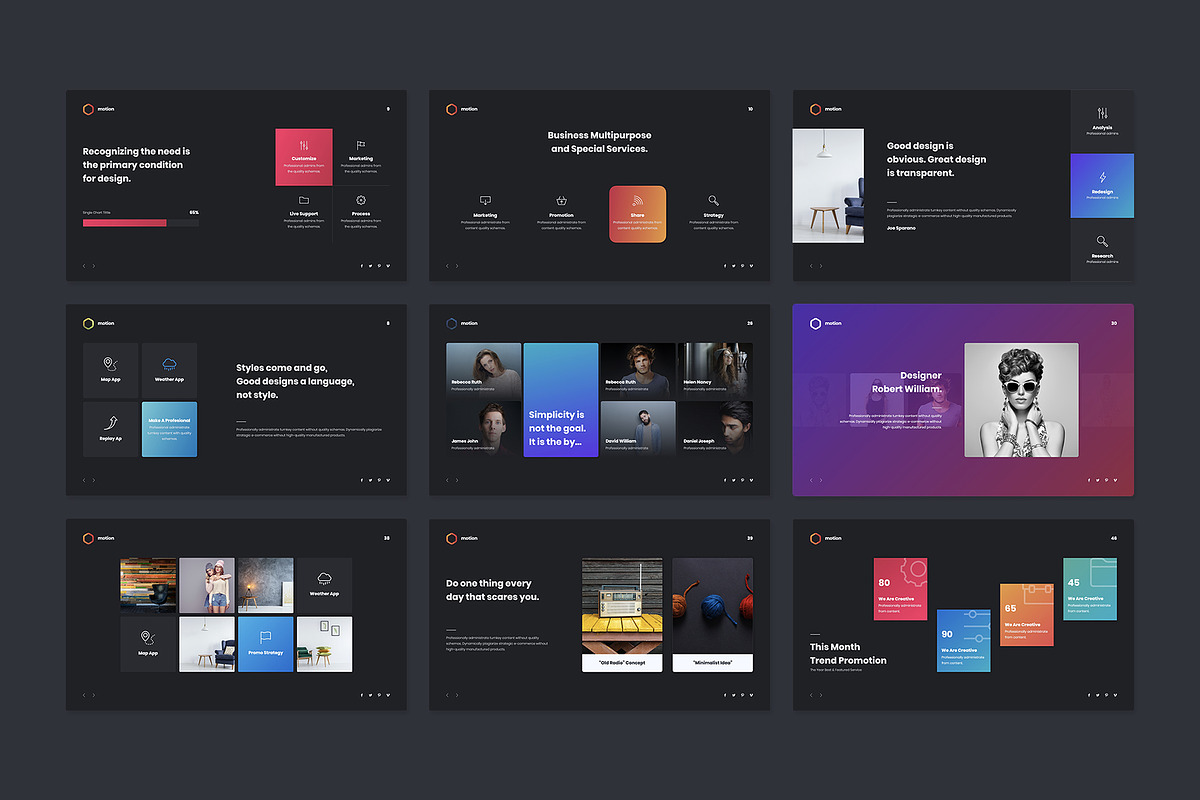
Task: Click the Share signal icon in the orange tile
Action: pyautogui.click(x=638, y=201)
